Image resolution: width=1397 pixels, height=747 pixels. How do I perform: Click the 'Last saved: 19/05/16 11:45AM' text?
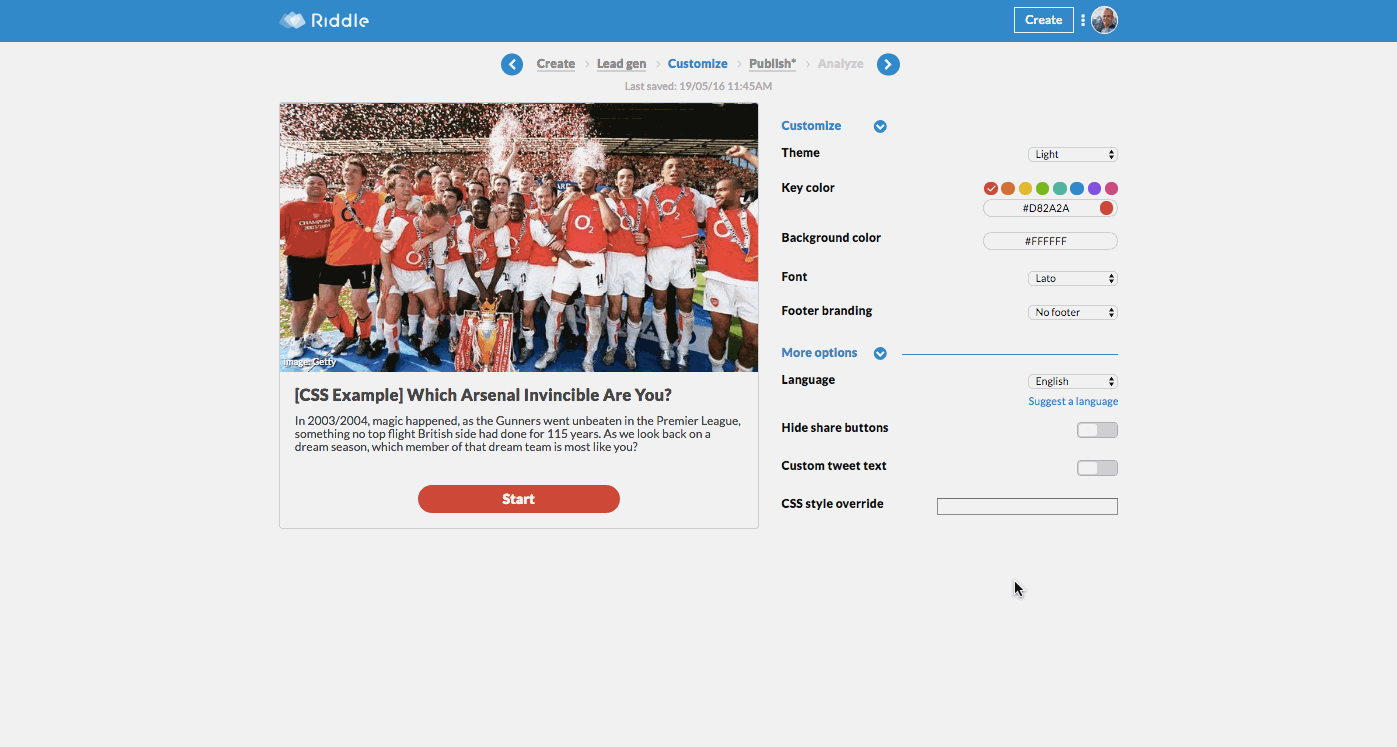pos(698,87)
